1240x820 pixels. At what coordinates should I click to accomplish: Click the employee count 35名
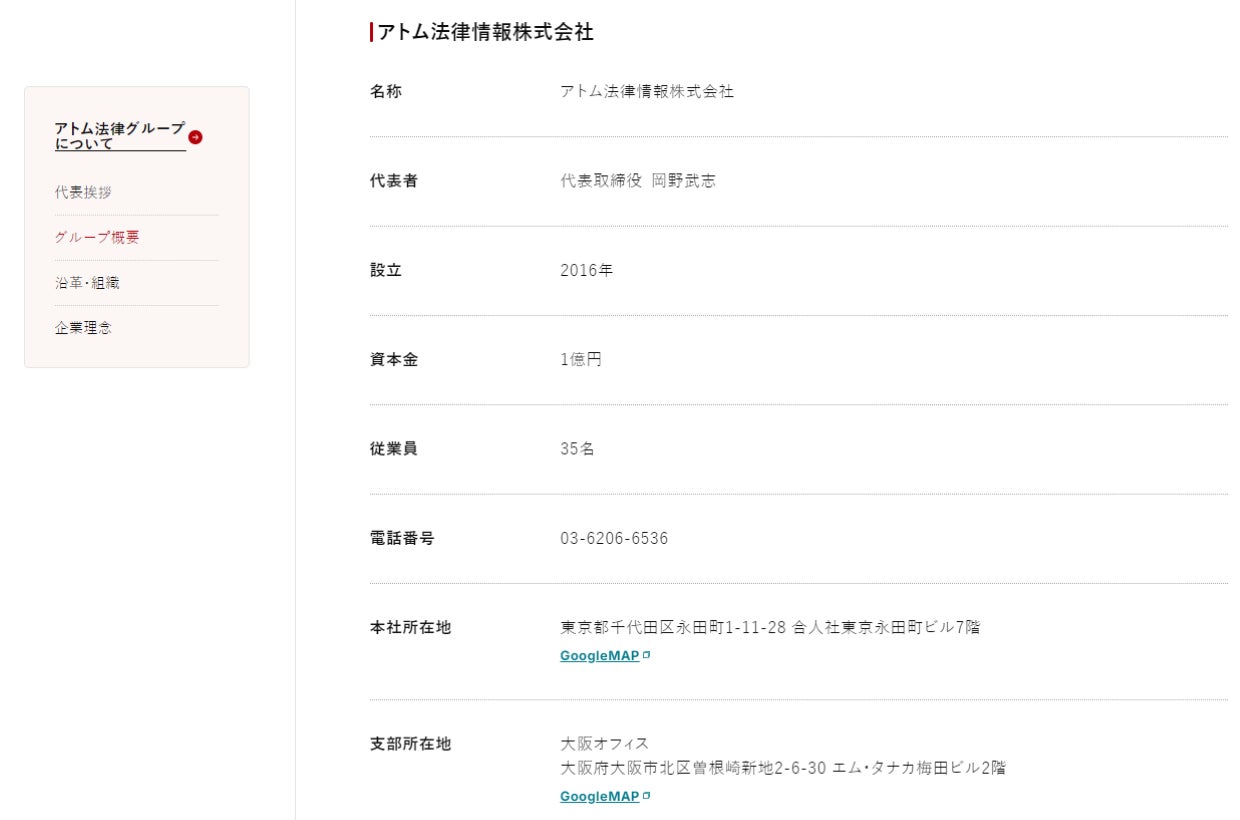[x=577, y=449]
